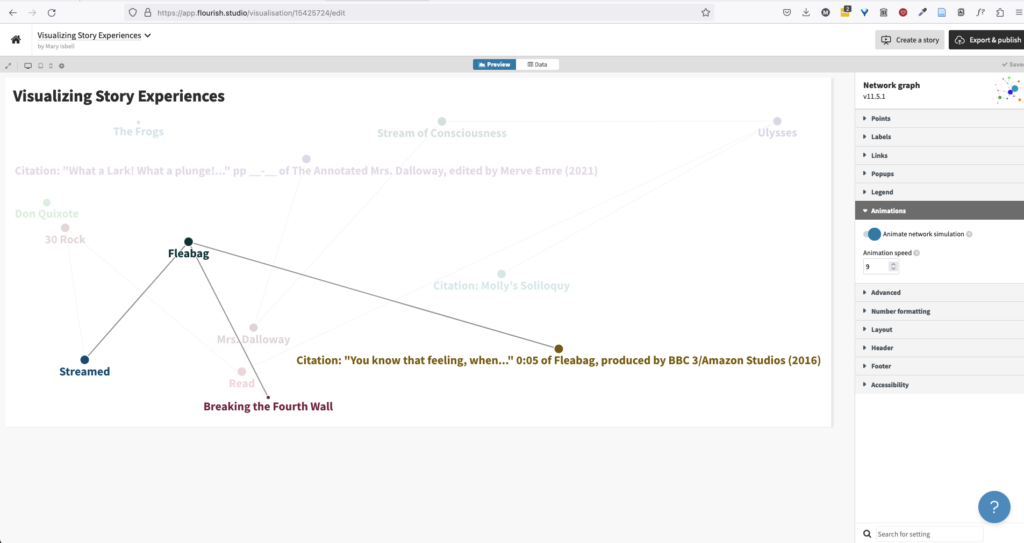Select the faded Mrs. Dalloway node
1024x543 pixels.
click(x=253, y=327)
